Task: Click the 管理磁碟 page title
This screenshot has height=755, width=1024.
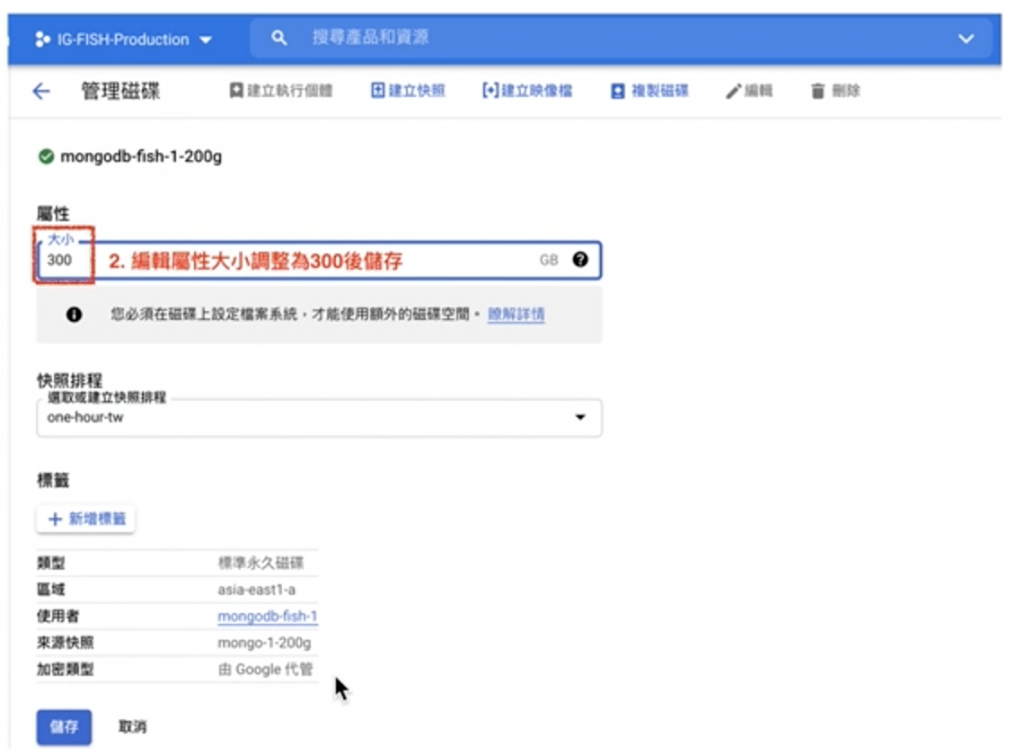Action: [120, 91]
